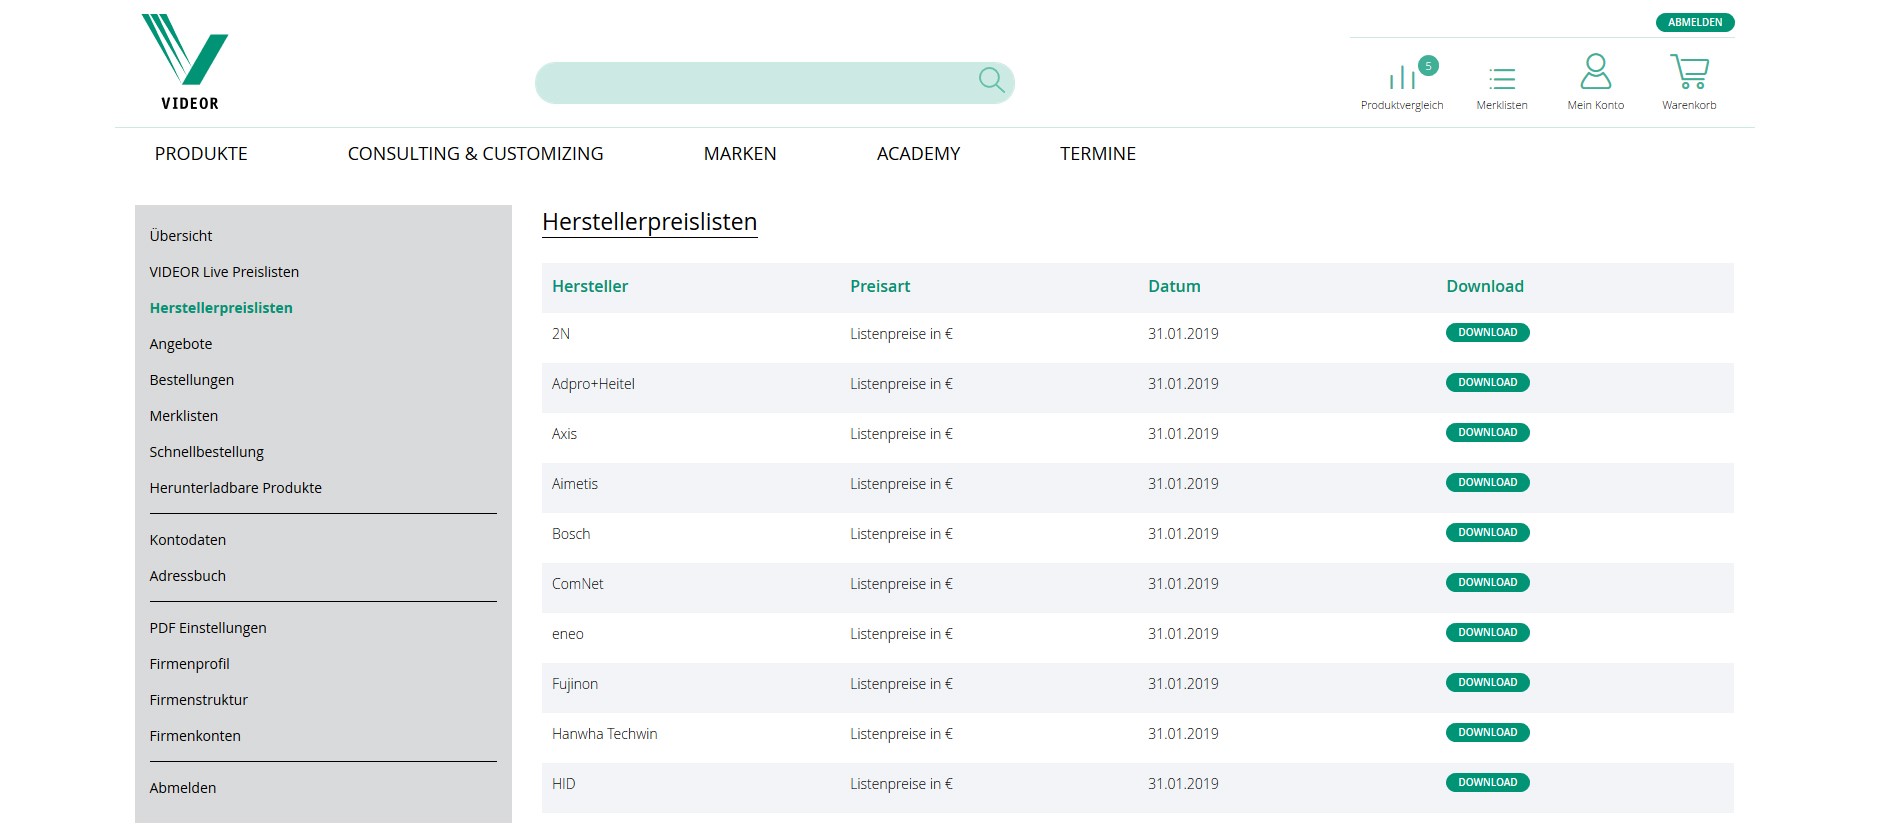The width and height of the screenshot is (1885, 839).
Task: Open PDF Einstellungen in sidebar
Action: 208,628
